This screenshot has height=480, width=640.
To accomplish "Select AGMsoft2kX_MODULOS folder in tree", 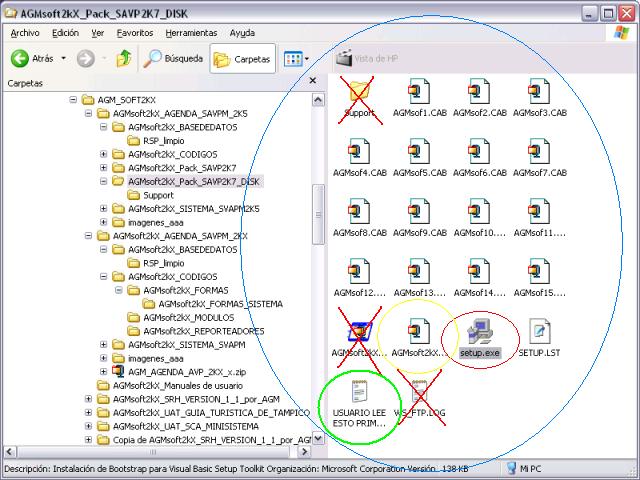I will pos(181,317).
